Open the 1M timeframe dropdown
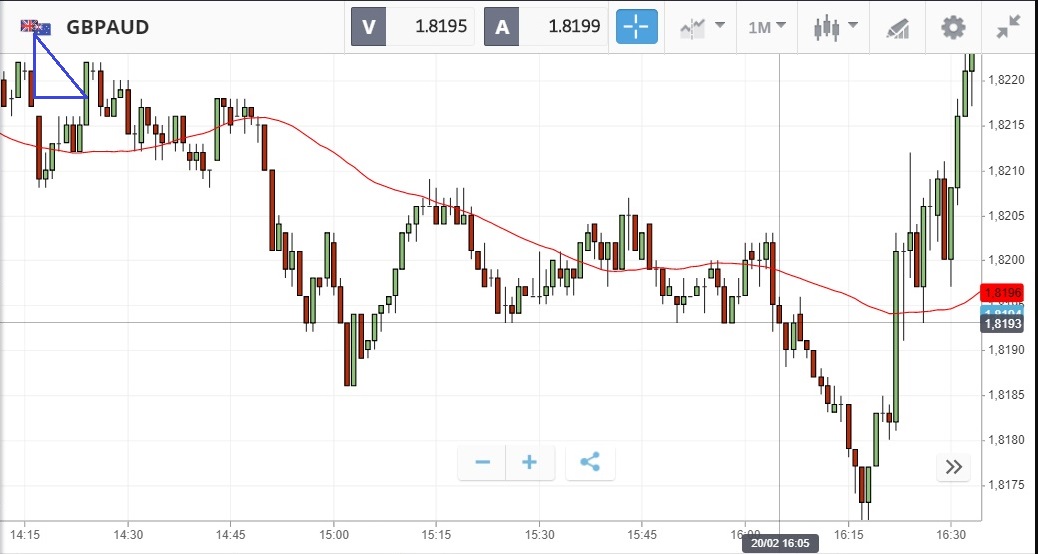This screenshot has width=1038, height=554. 767,27
